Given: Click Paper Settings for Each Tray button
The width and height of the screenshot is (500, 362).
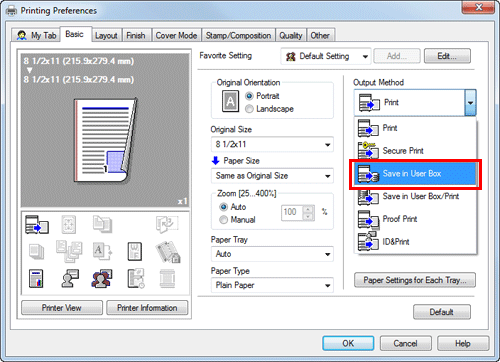Looking at the screenshot, I should click(415, 280).
